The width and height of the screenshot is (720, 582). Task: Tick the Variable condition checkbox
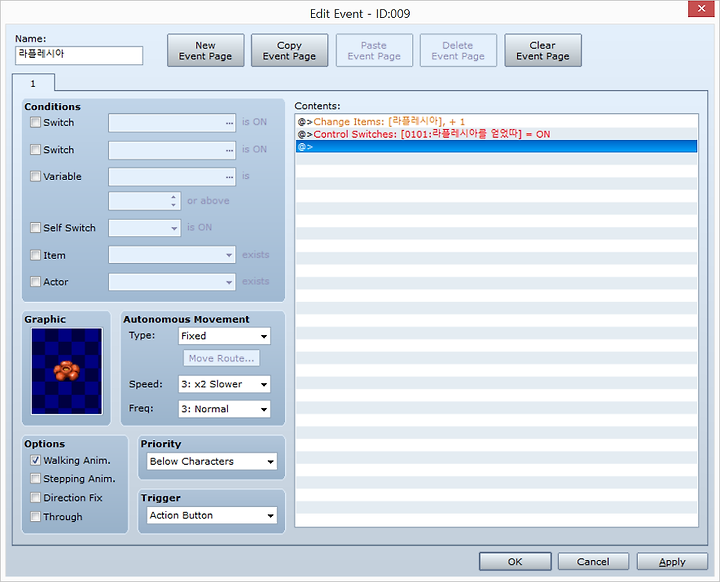click(x=35, y=176)
